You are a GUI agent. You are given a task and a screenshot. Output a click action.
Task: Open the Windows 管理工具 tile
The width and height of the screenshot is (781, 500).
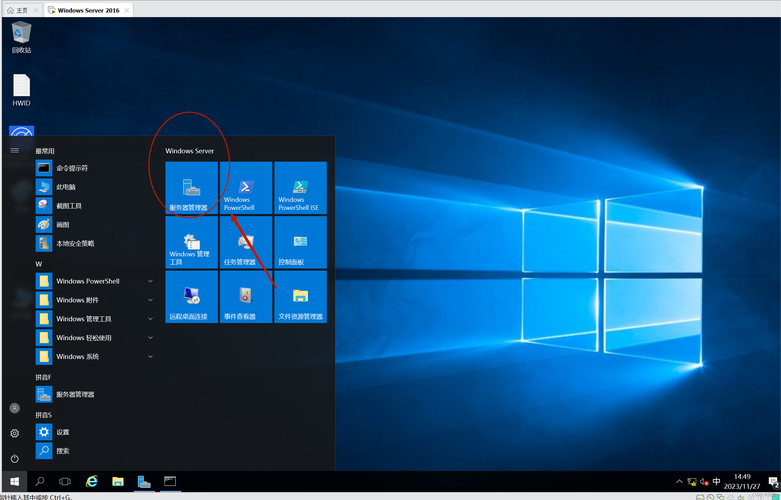[192, 242]
